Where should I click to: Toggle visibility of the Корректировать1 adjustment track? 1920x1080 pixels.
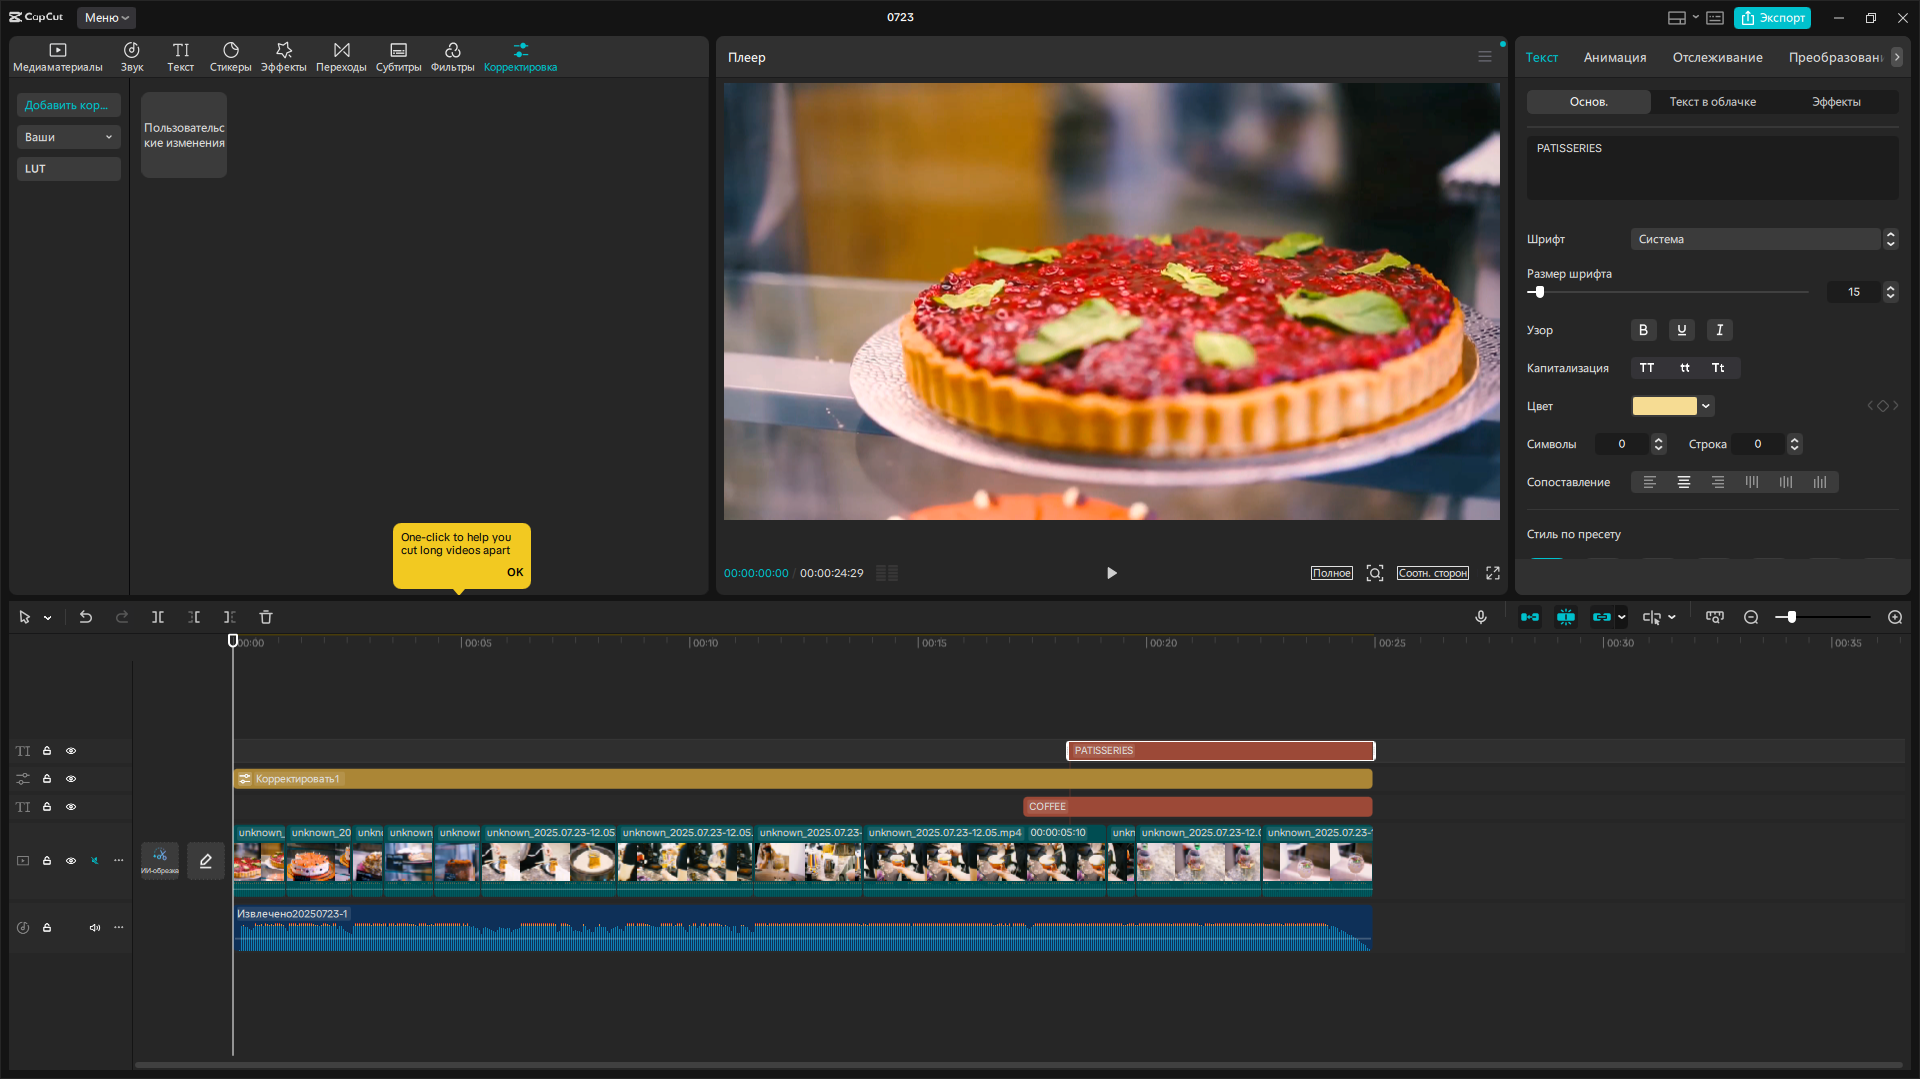pos(71,779)
